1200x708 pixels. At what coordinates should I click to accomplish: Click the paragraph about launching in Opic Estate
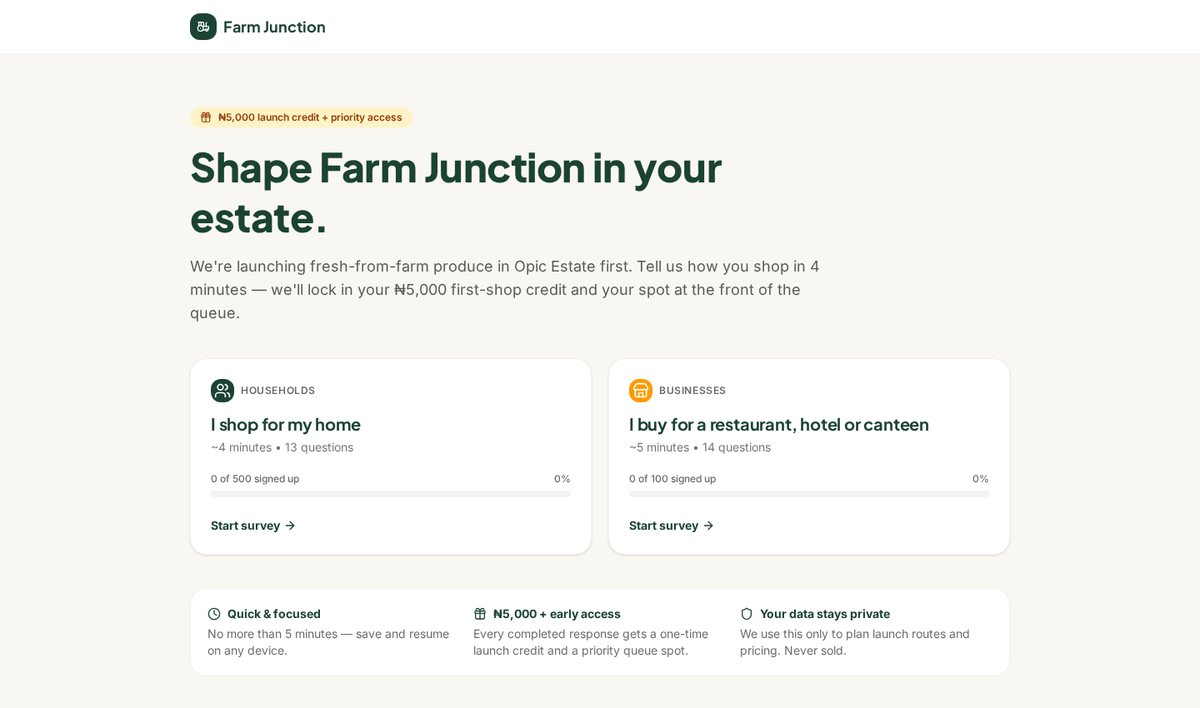tap(505, 290)
